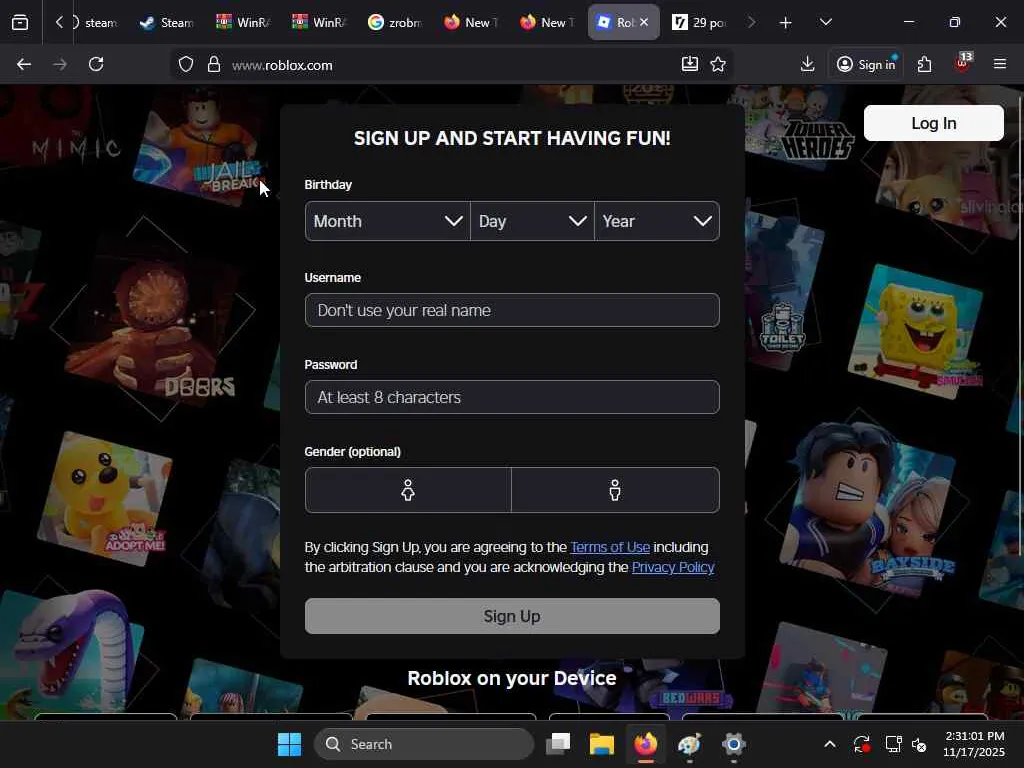1024x768 pixels.
Task: Click the Firefox Sign in button
Action: click(x=866, y=64)
